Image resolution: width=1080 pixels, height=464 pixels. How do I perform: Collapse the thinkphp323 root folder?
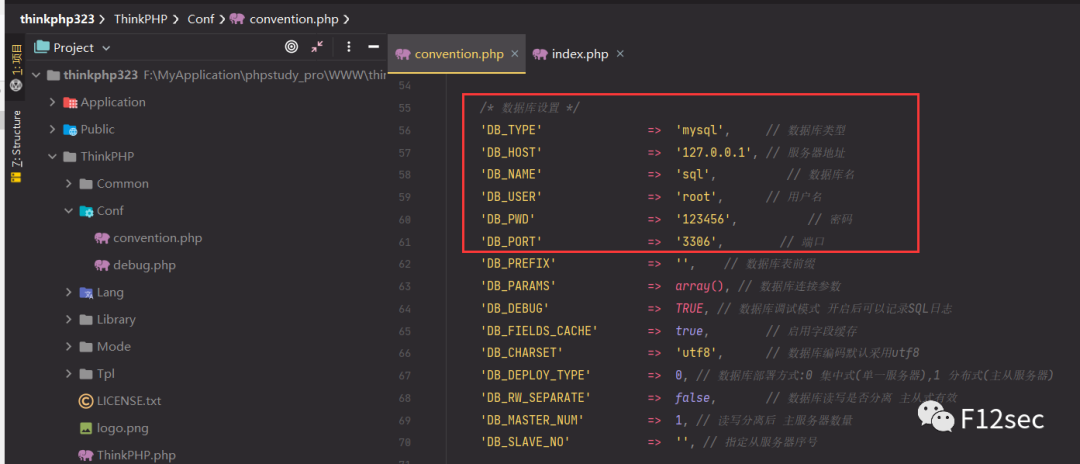[36, 75]
